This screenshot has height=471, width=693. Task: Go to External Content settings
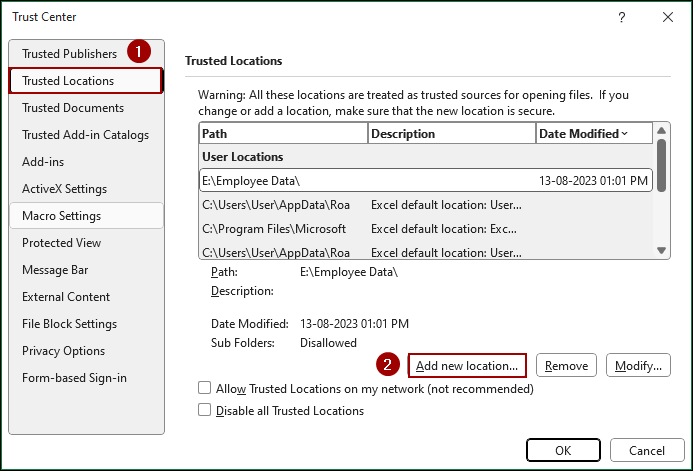(x=86, y=296)
